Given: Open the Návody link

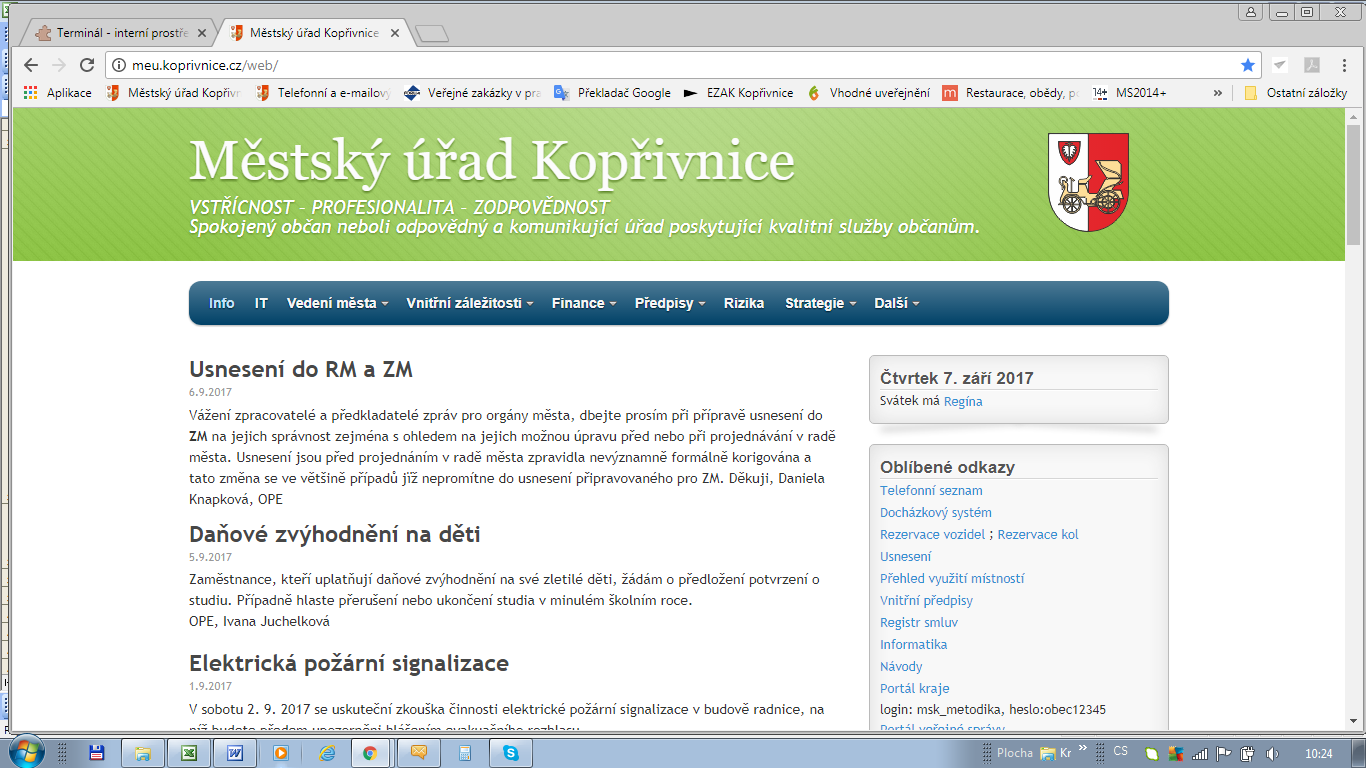Looking at the screenshot, I should click(901, 667).
